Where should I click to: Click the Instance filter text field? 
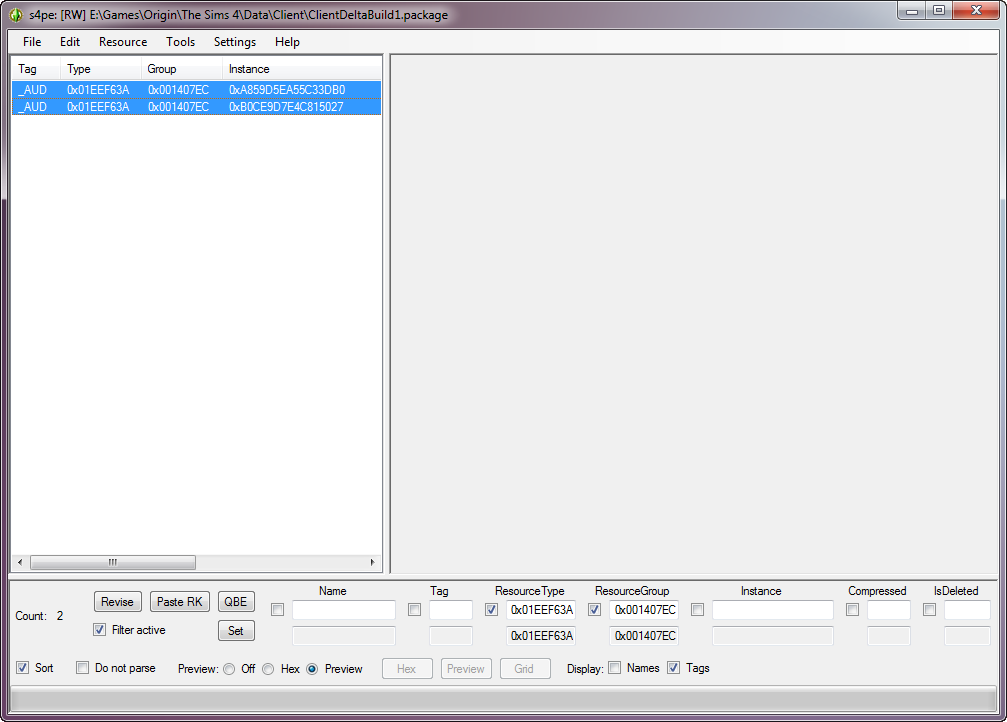pyautogui.click(x=773, y=610)
